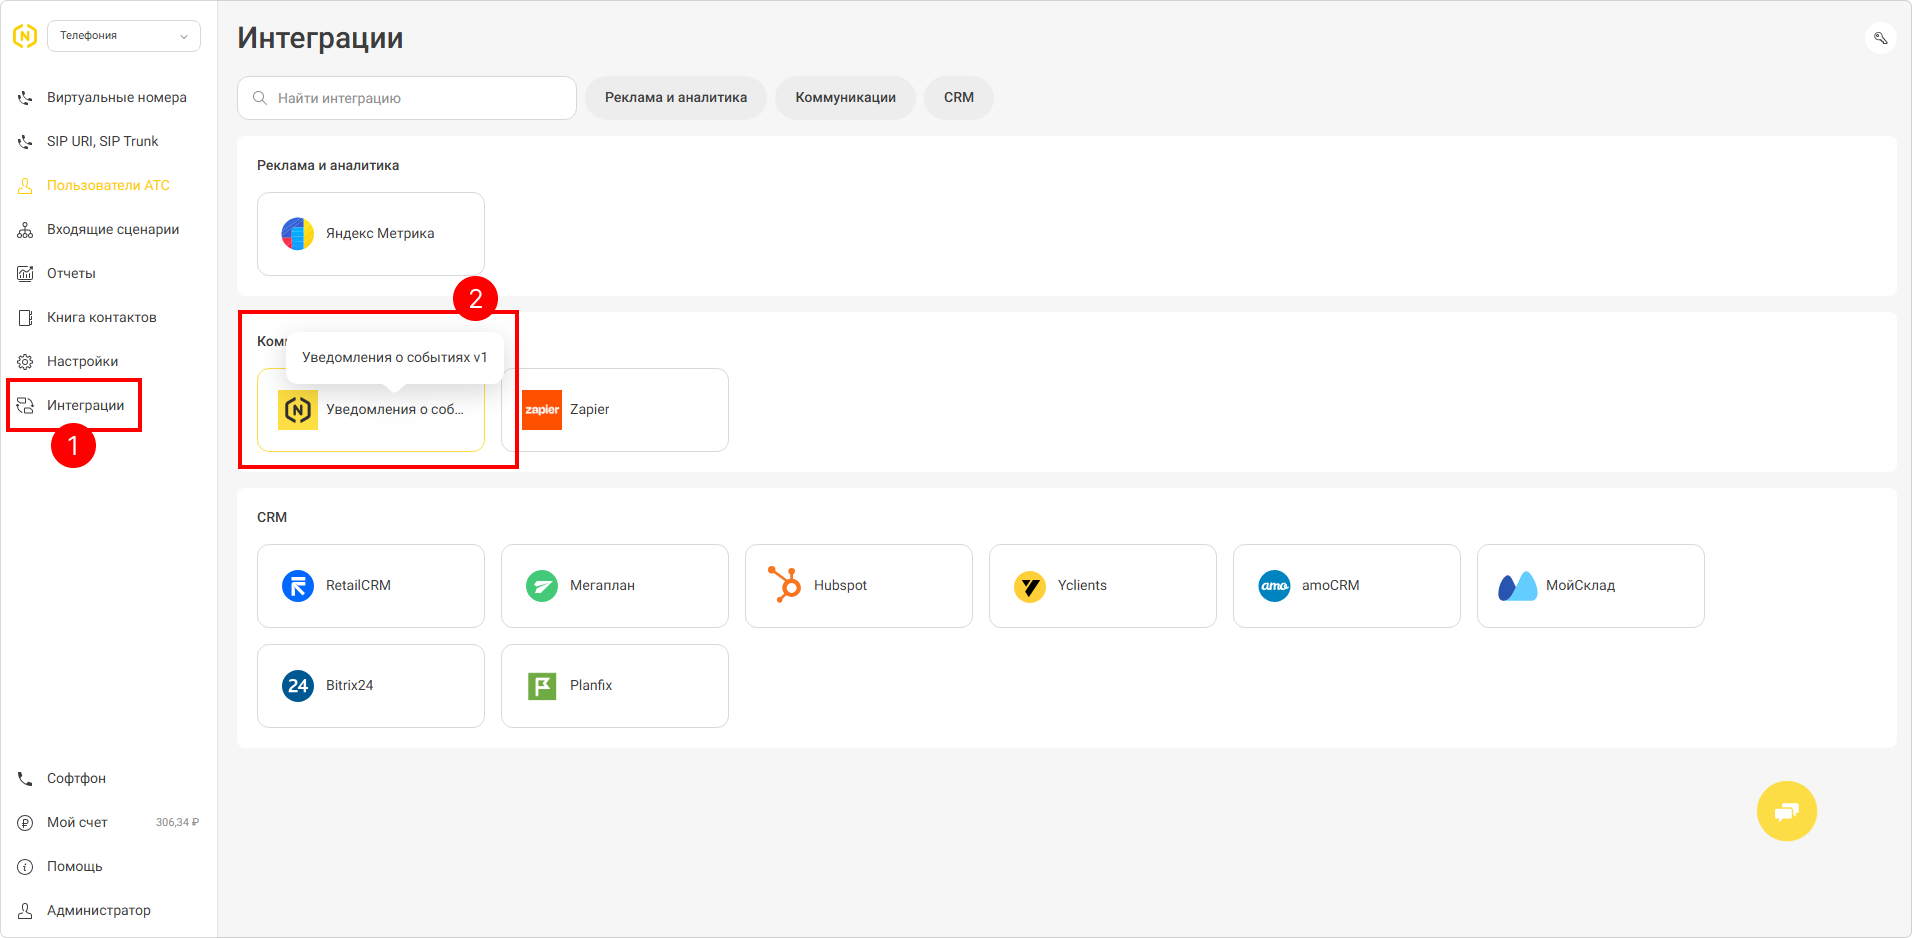The height and width of the screenshot is (938, 1912).
Task: Click the Книга контактов icon
Action: click(25, 318)
